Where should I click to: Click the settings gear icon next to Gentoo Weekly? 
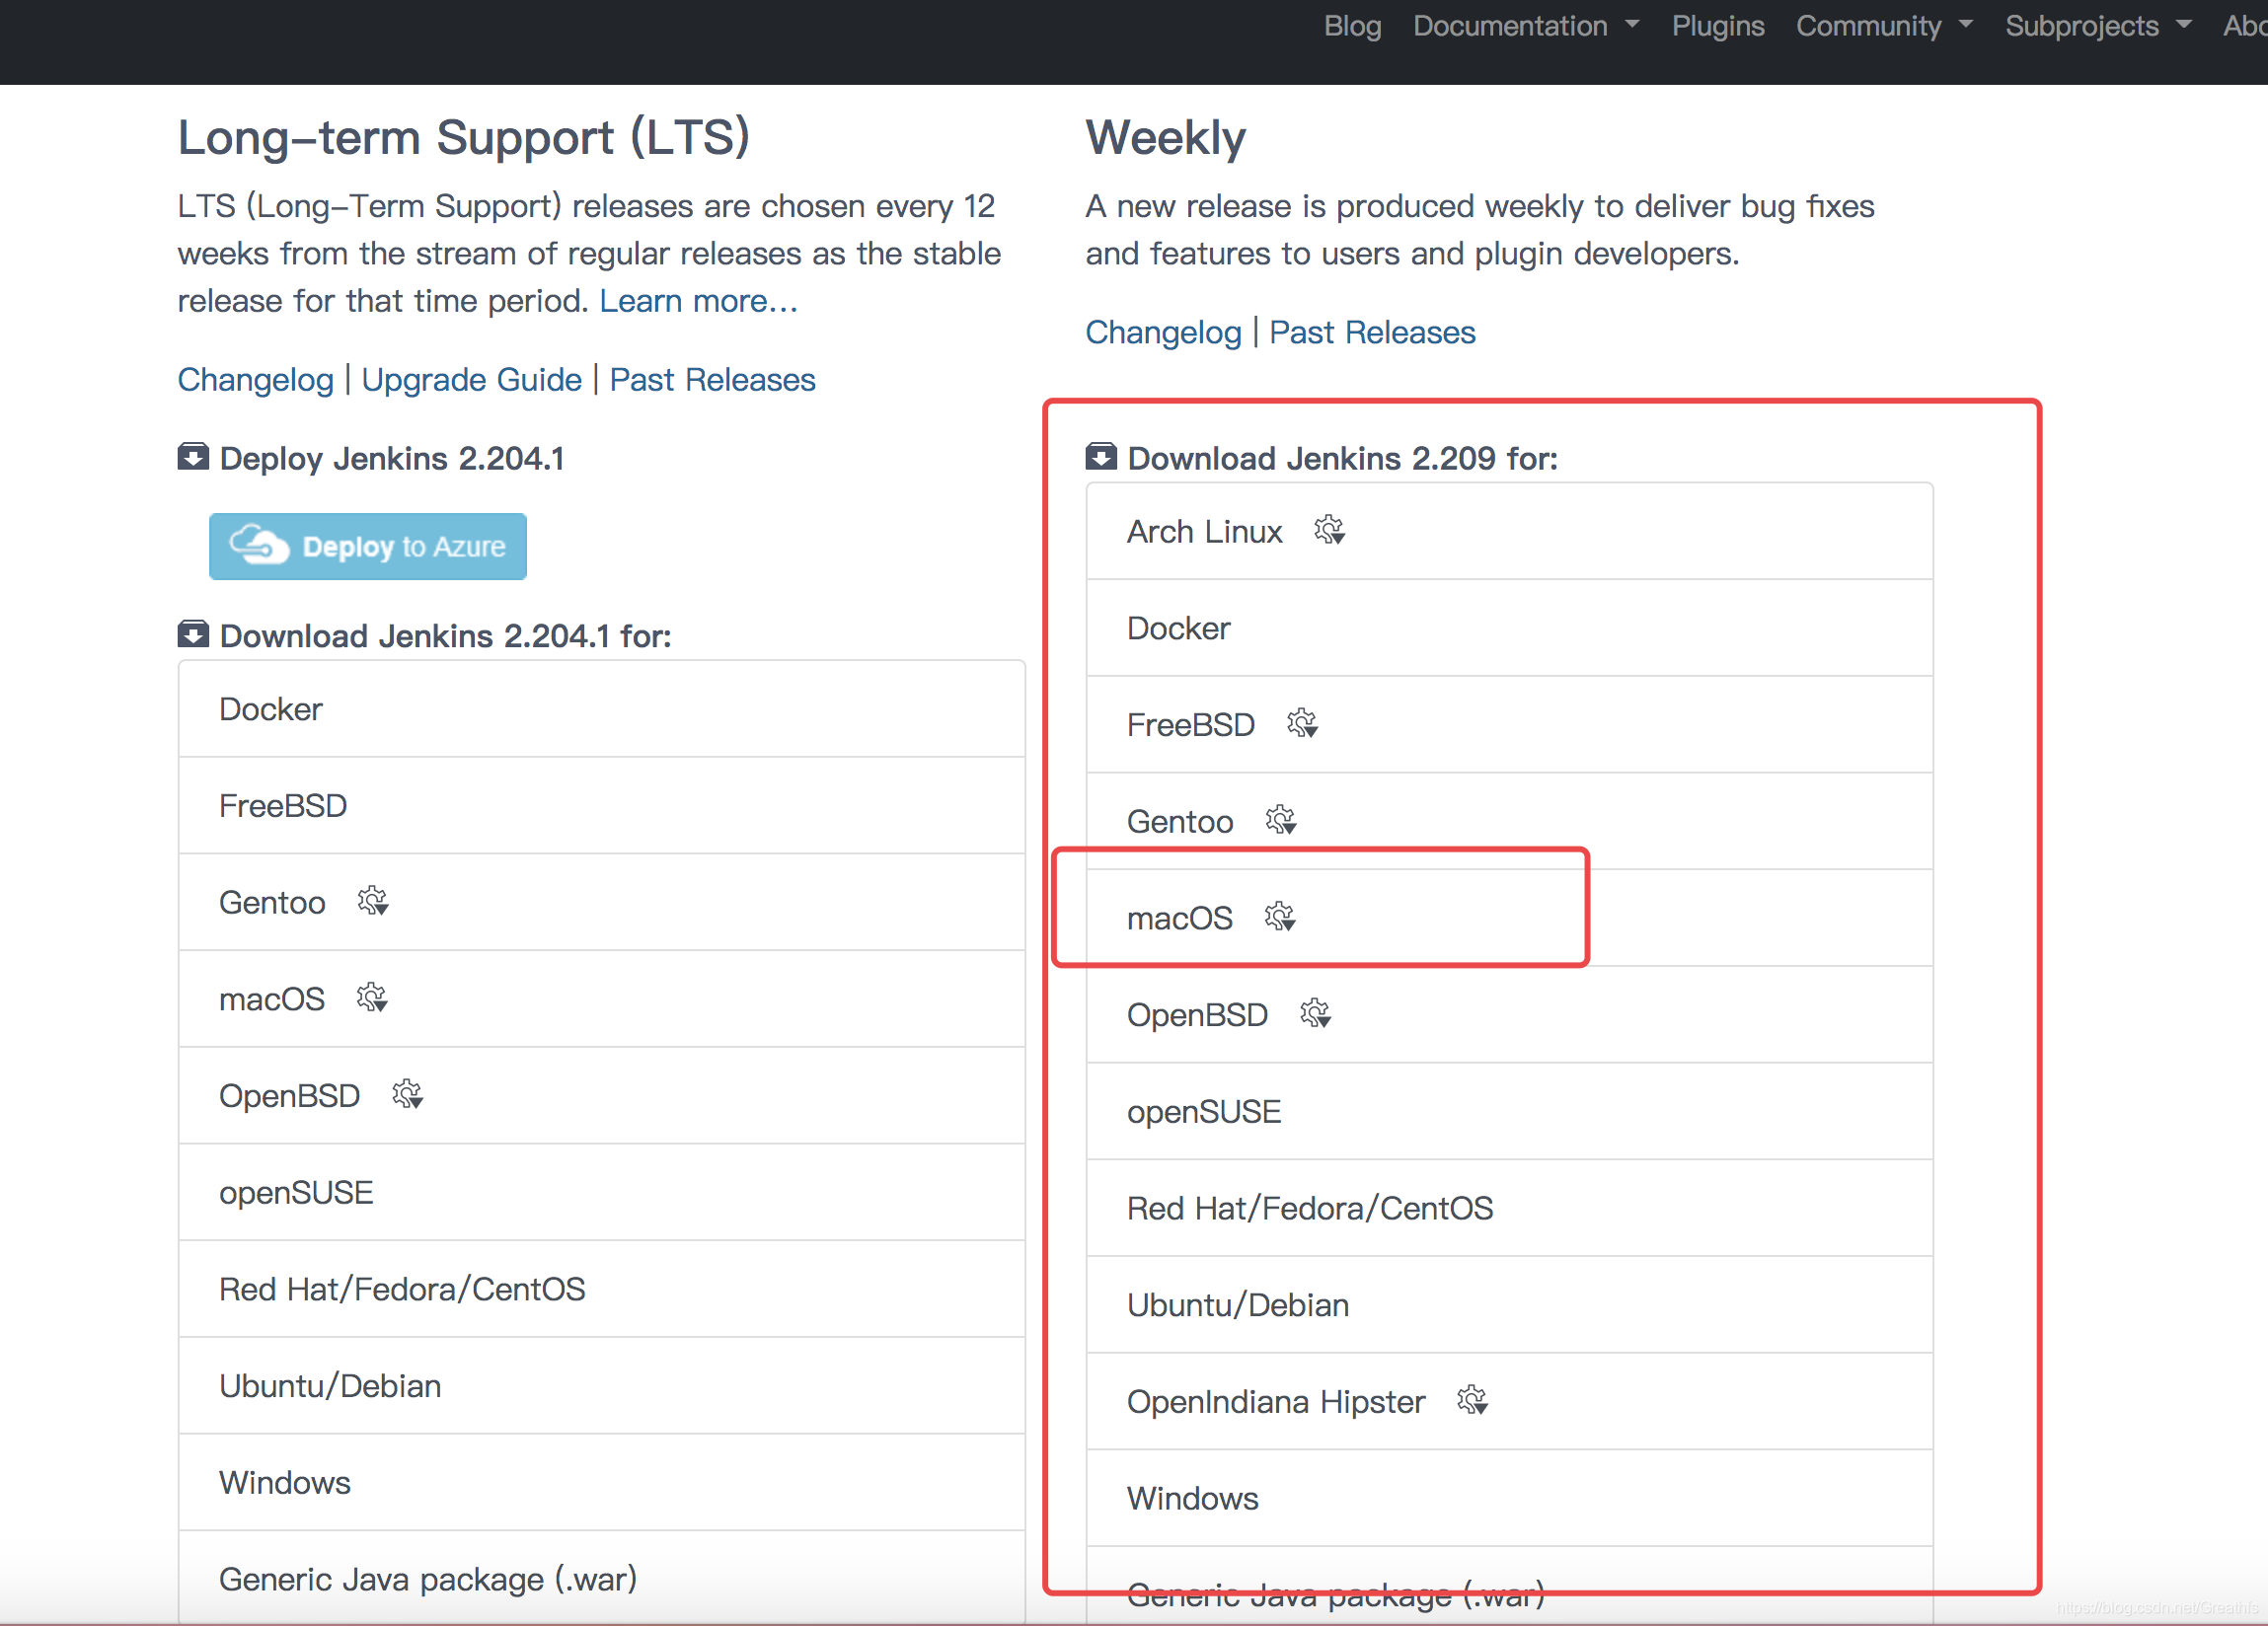coord(1281,820)
